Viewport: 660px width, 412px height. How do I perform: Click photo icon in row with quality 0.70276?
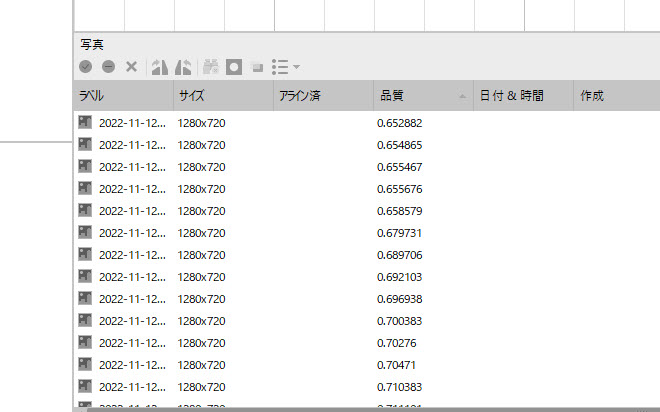[85, 343]
